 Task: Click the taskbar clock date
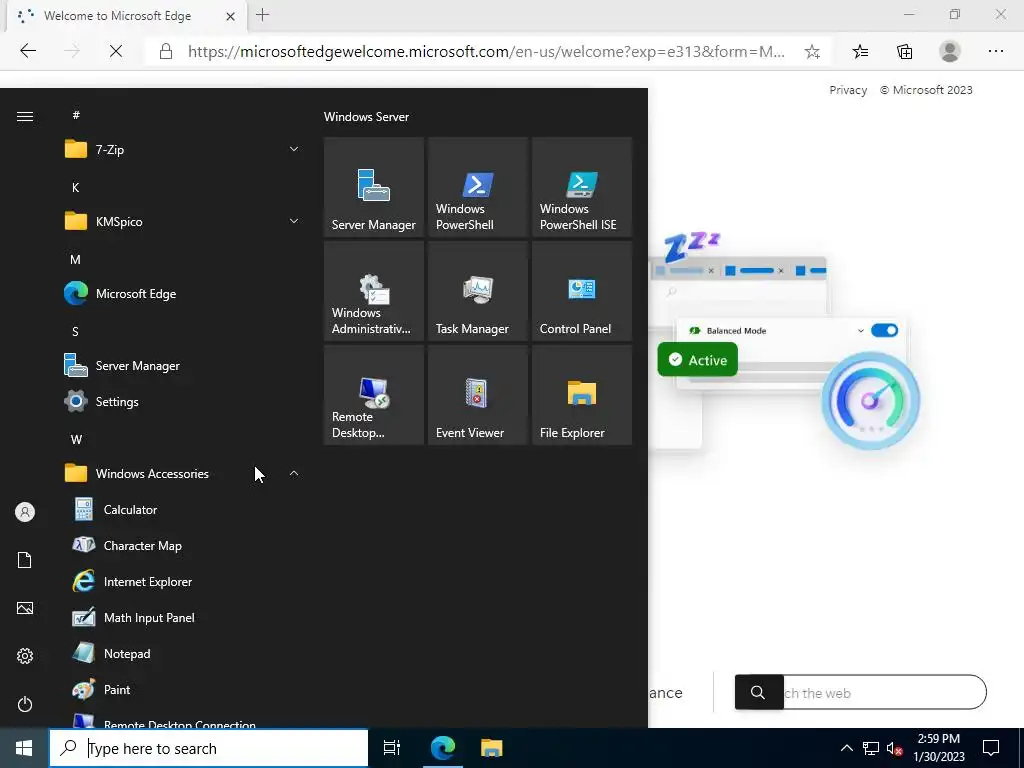[938, 748]
